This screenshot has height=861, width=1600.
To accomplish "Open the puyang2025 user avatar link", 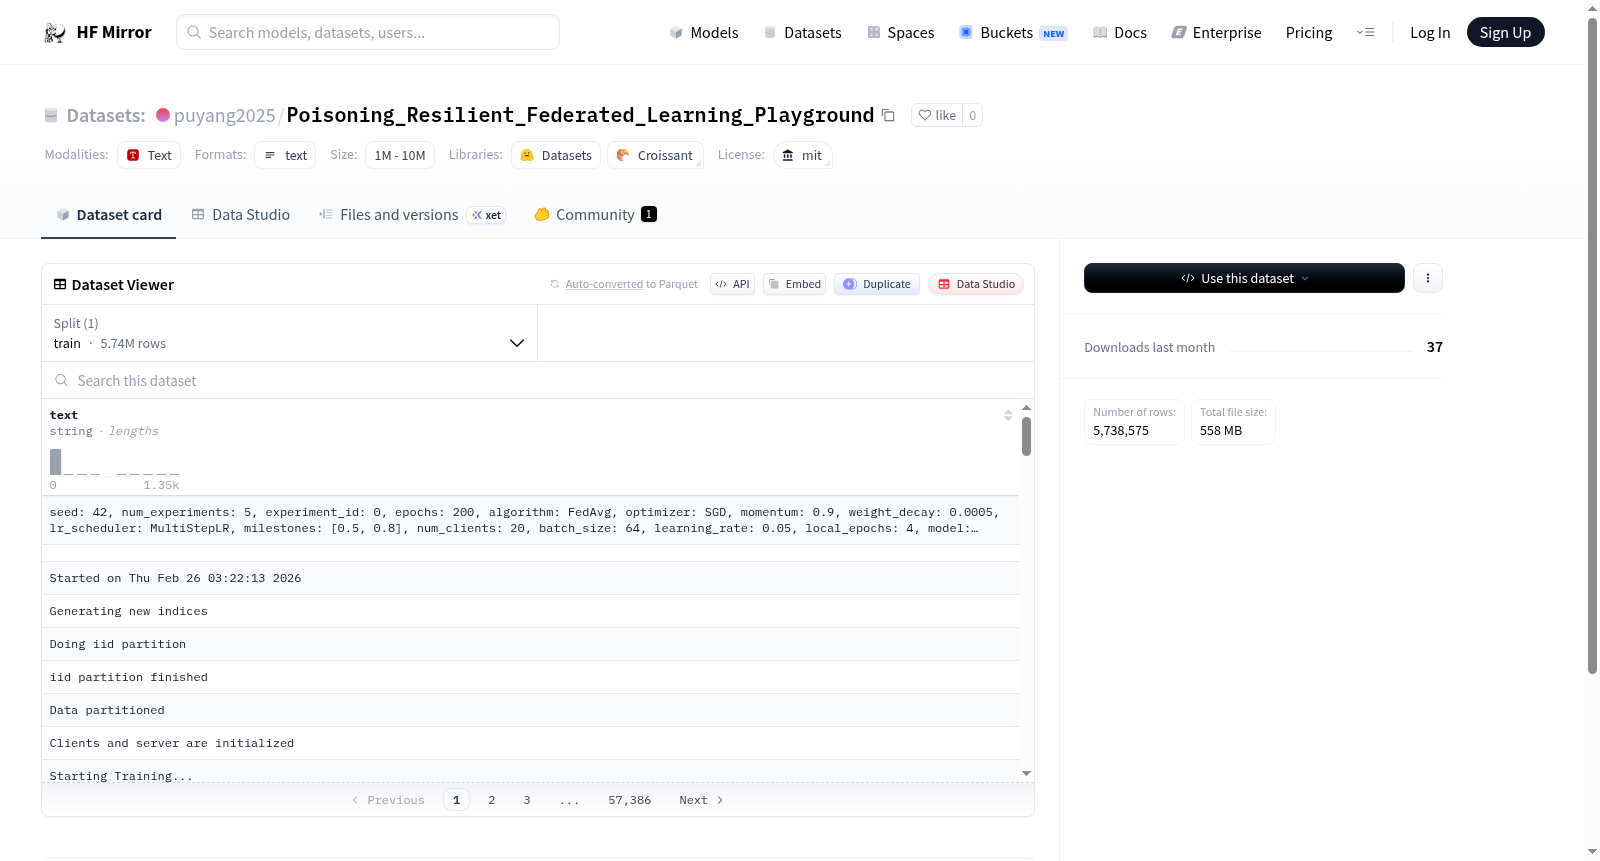I will click(163, 115).
